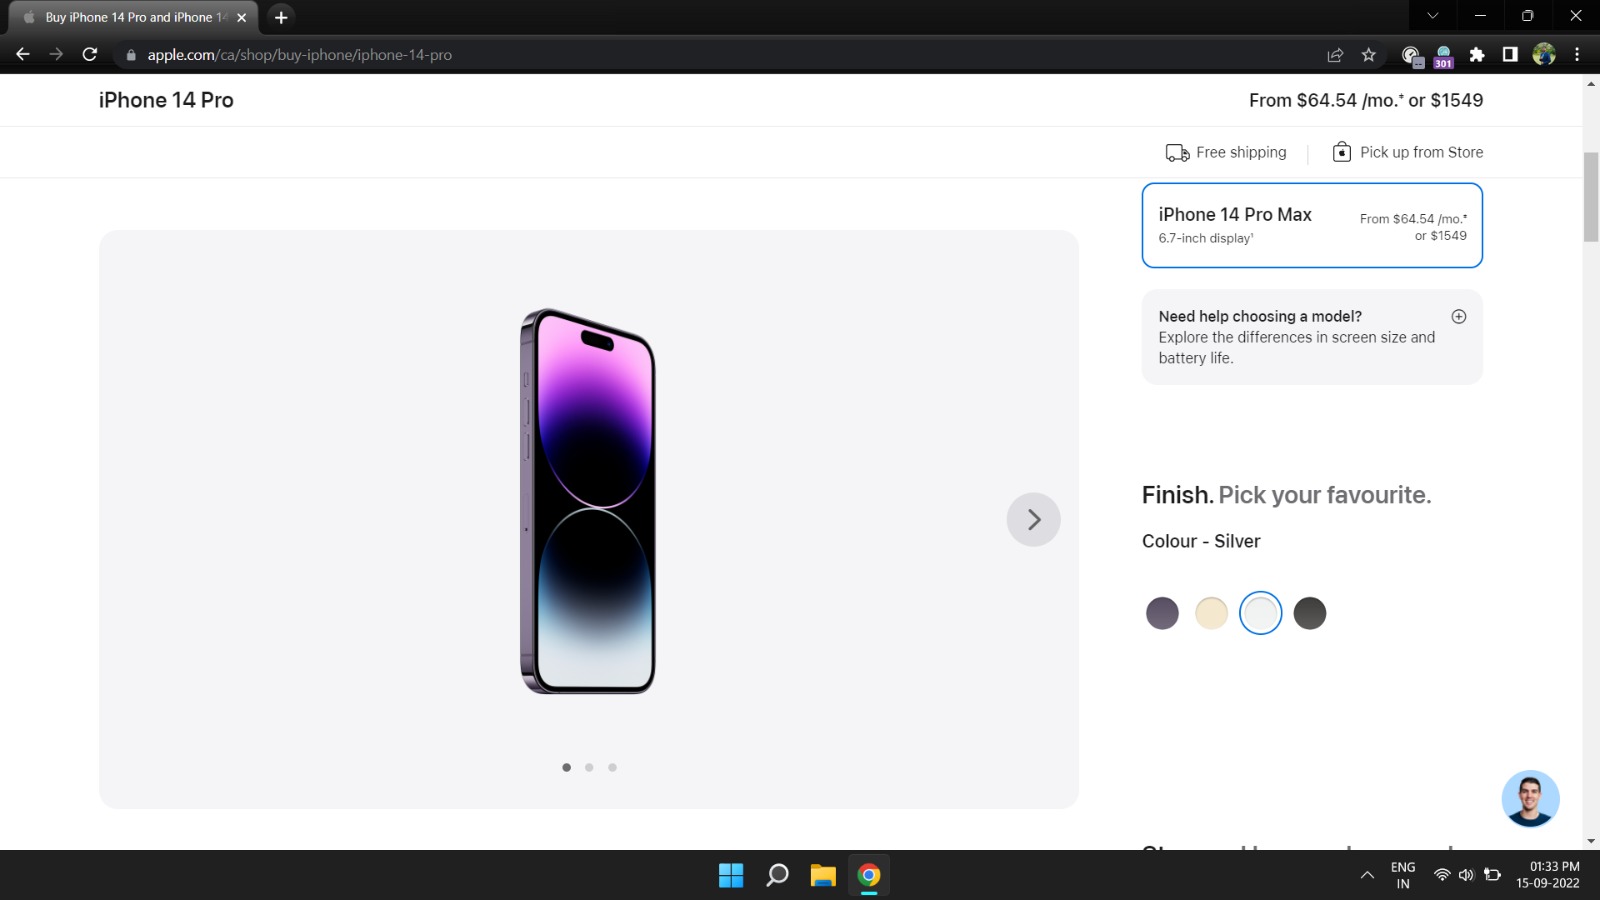Image resolution: width=1600 pixels, height=900 pixels.
Task: Open chat with the specialist avatar
Action: tap(1530, 799)
